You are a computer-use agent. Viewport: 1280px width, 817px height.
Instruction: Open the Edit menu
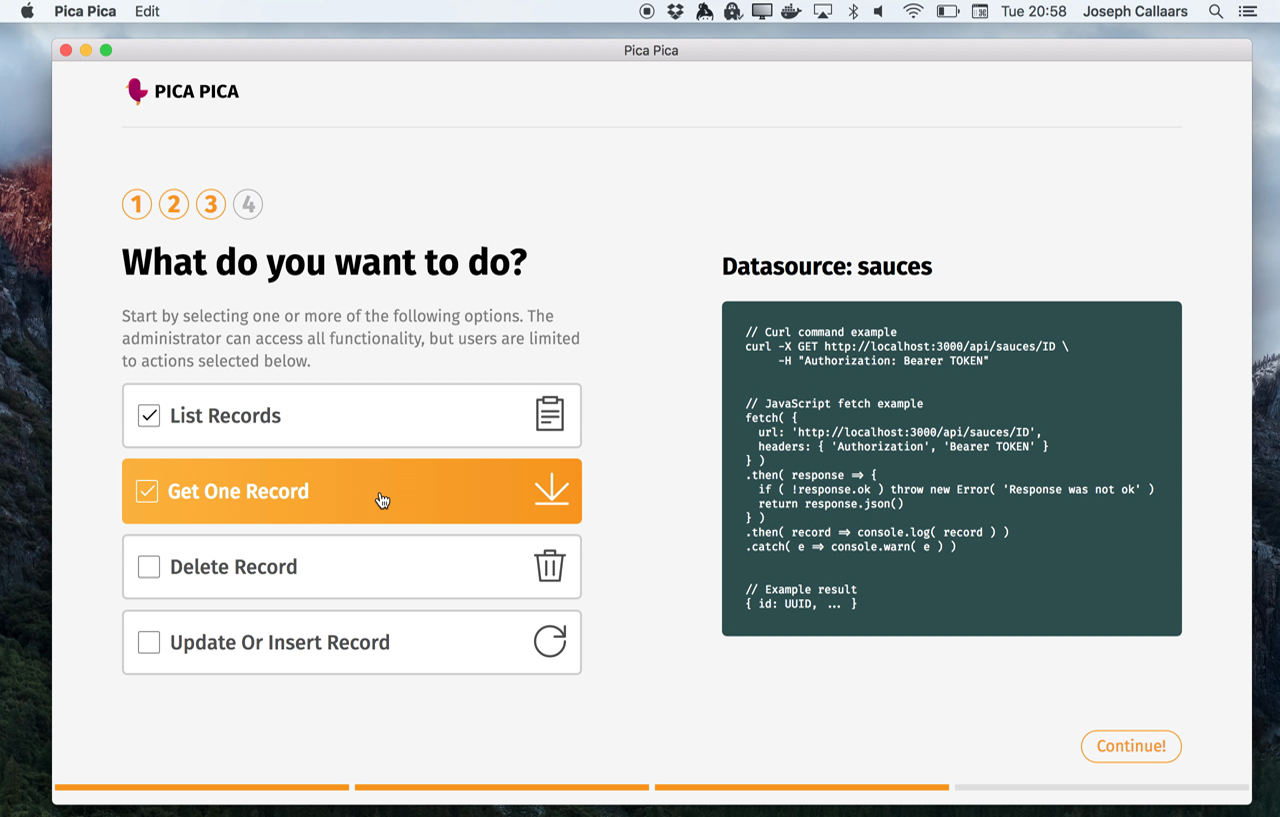click(x=147, y=12)
